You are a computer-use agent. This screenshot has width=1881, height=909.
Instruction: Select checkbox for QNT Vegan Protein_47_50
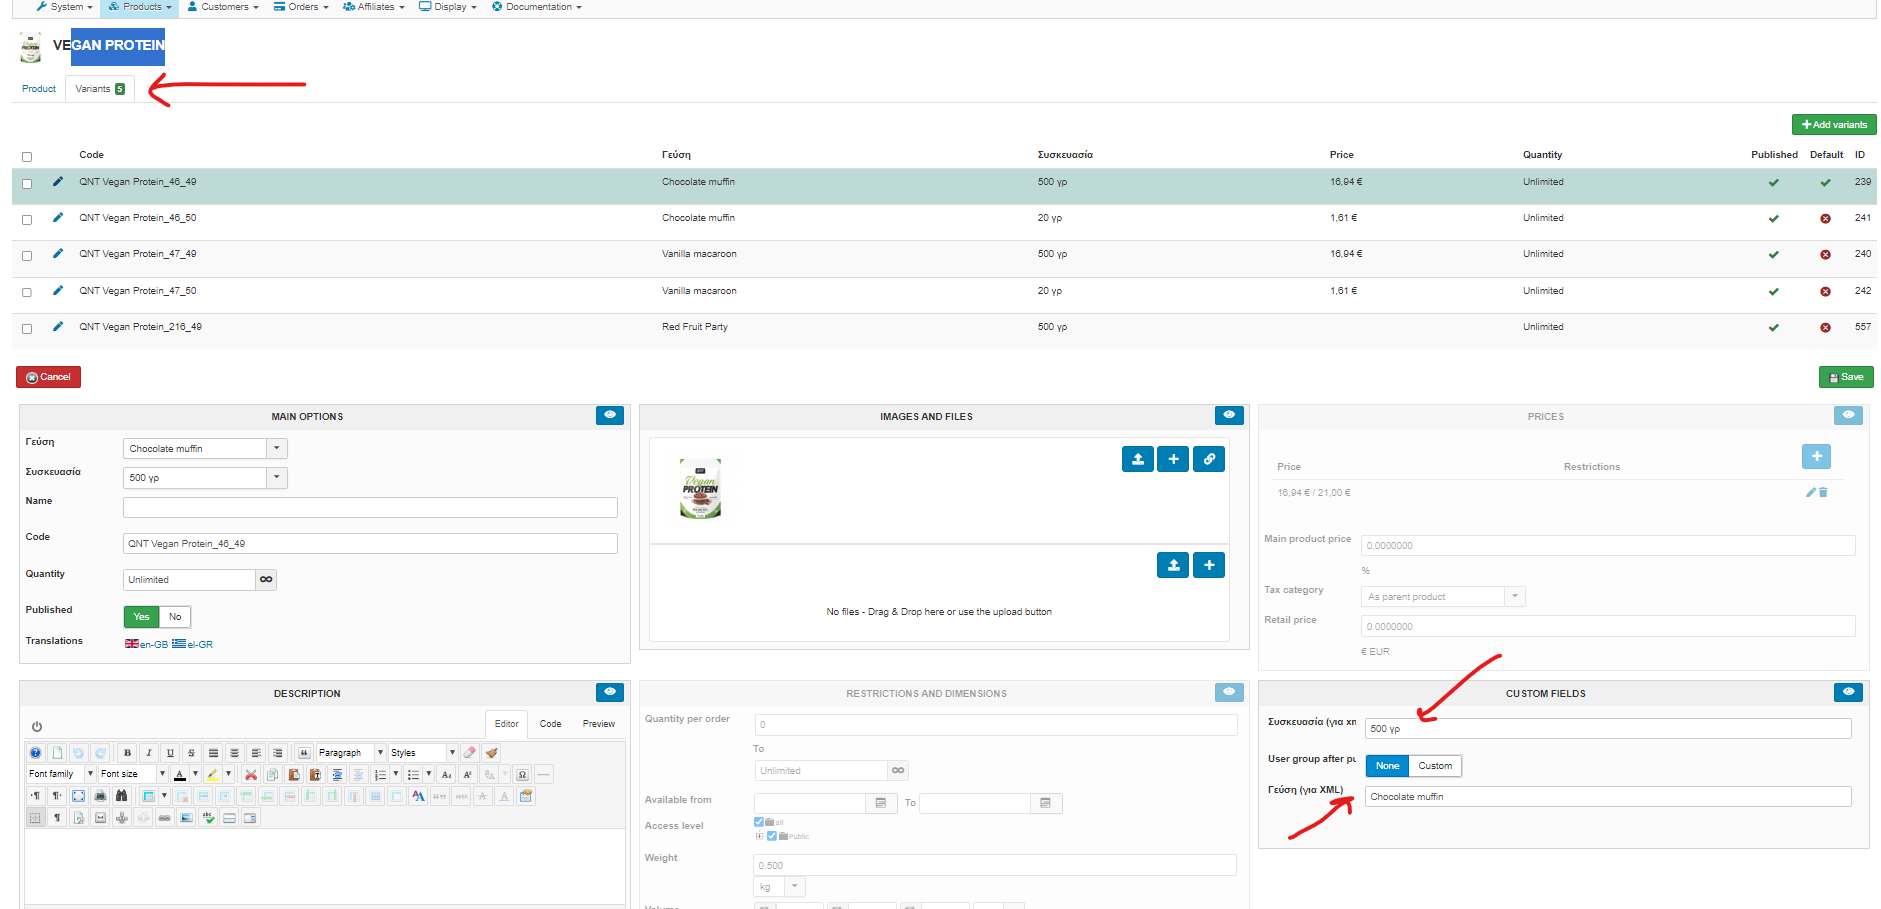pyautogui.click(x=27, y=292)
